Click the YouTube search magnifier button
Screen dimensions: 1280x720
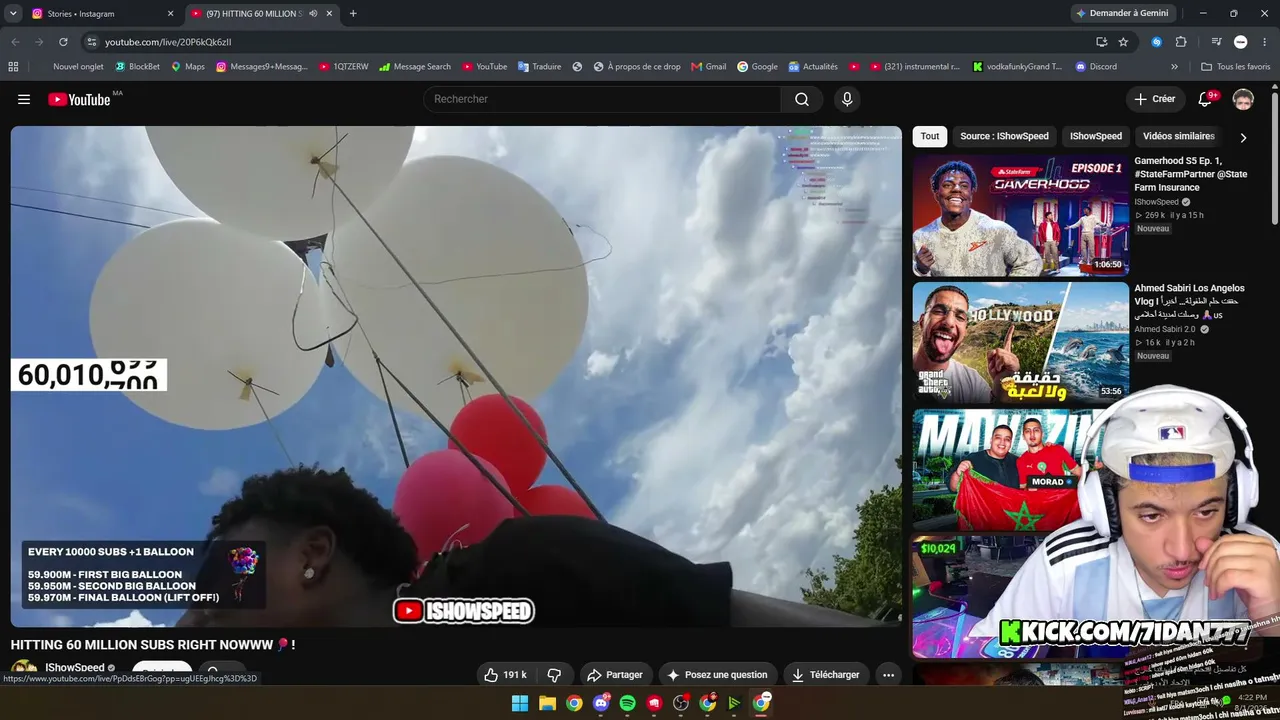pyautogui.click(x=802, y=99)
